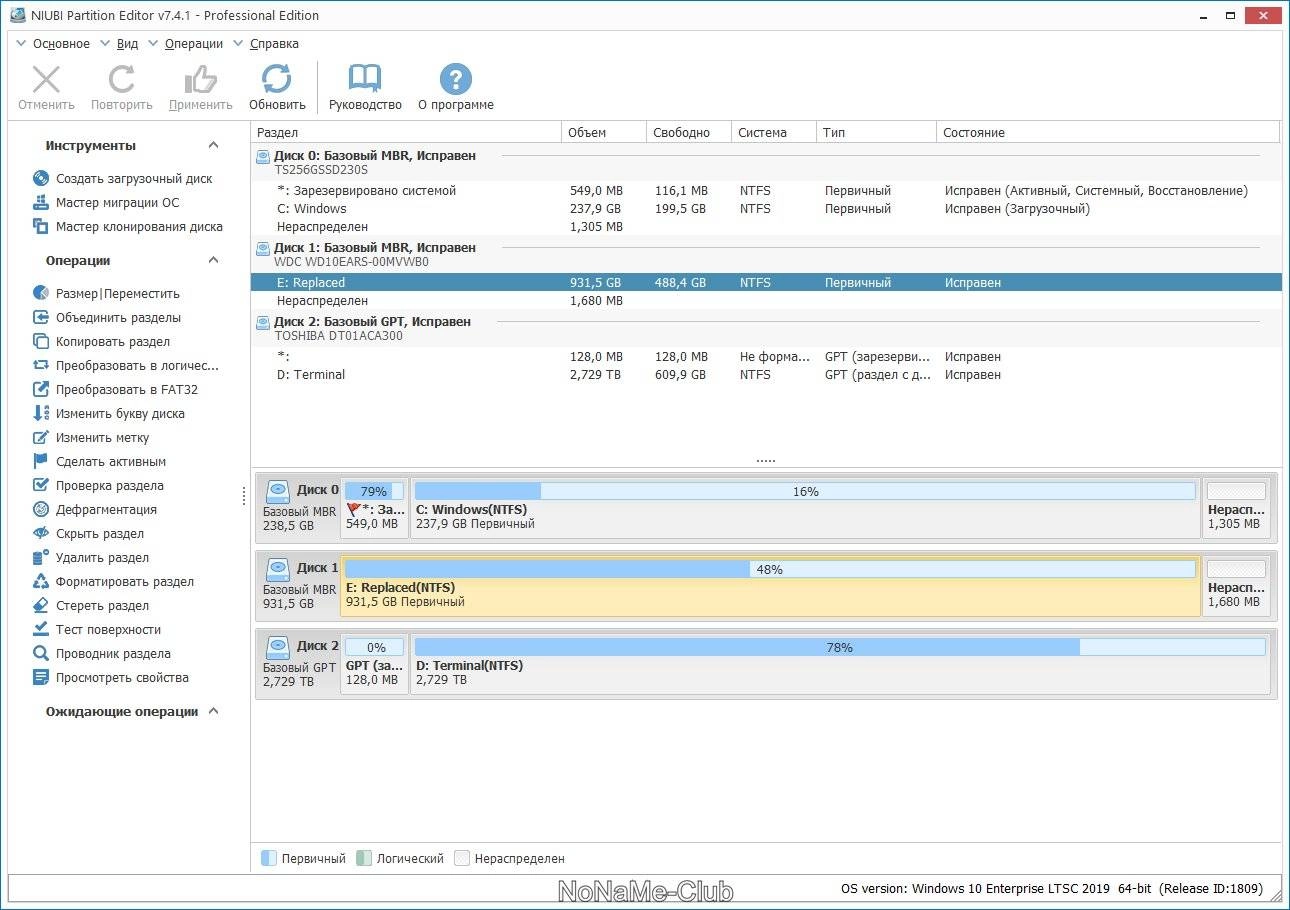Select Изменить метку operation

click(91, 438)
